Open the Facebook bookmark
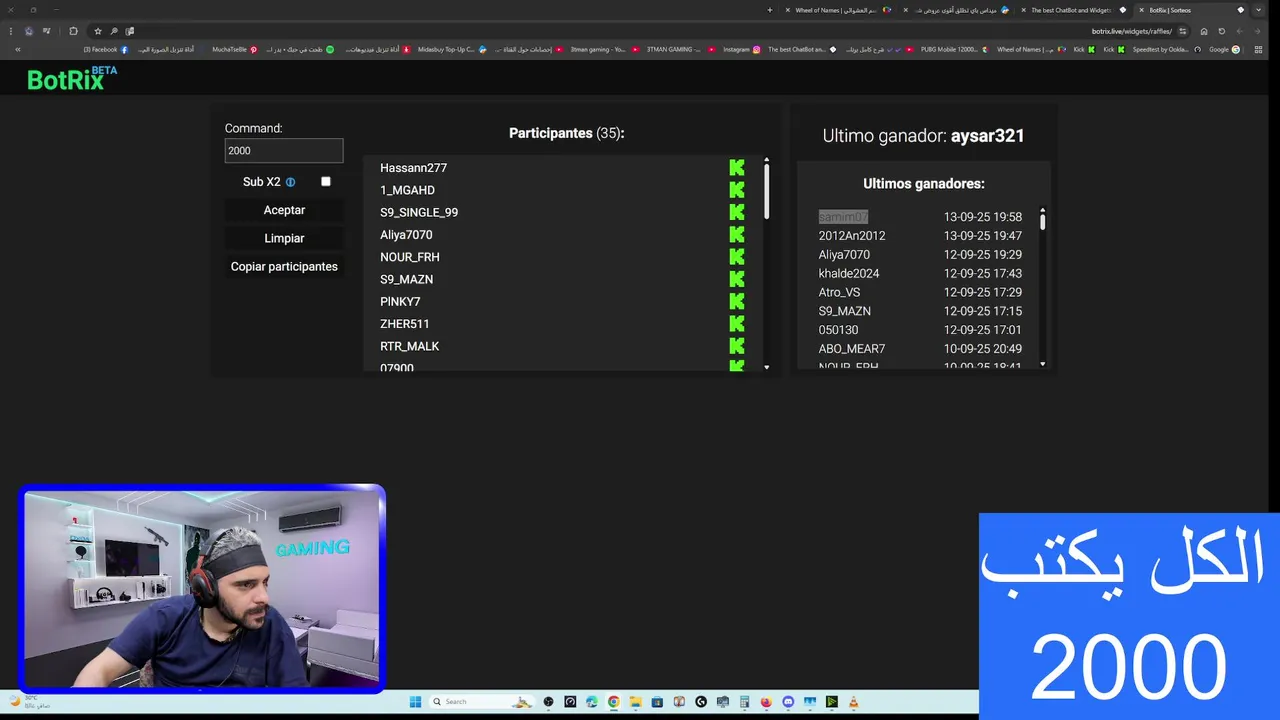The width and height of the screenshot is (1280, 720). (x=106, y=49)
